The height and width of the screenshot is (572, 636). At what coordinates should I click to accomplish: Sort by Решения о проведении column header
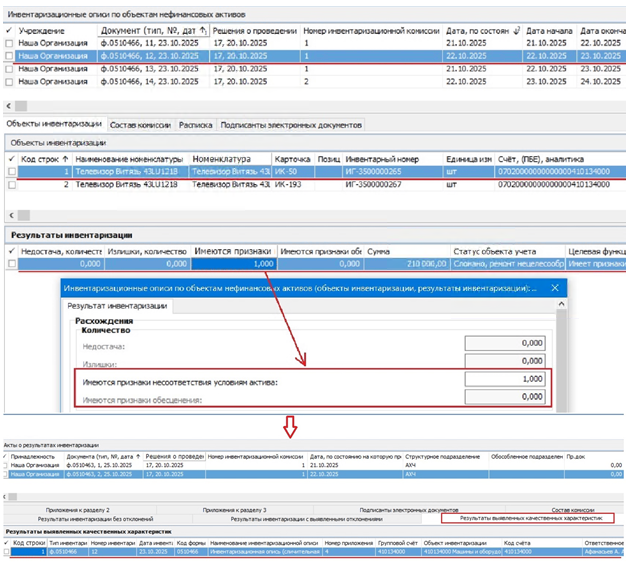tap(240, 31)
